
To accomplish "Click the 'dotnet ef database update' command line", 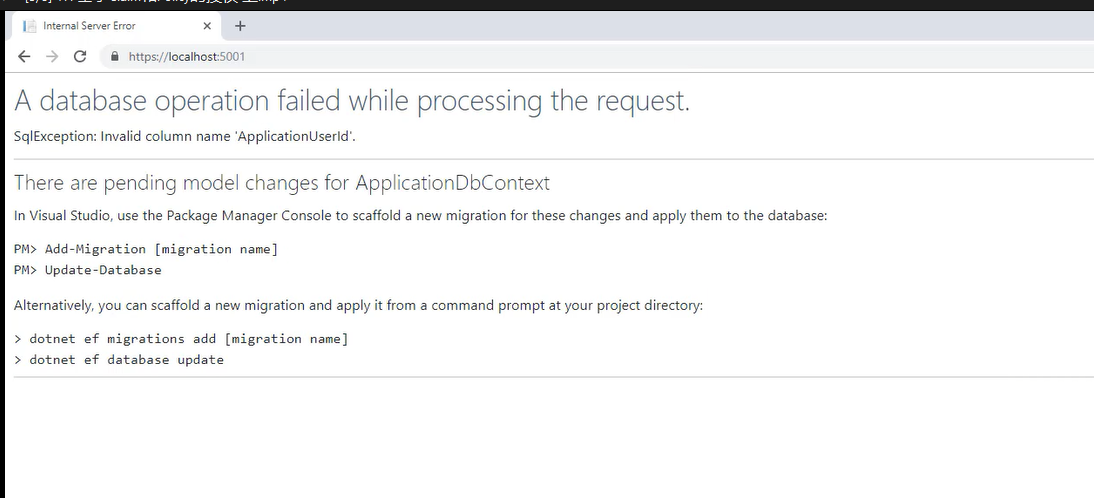I will click(x=119, y=360).
